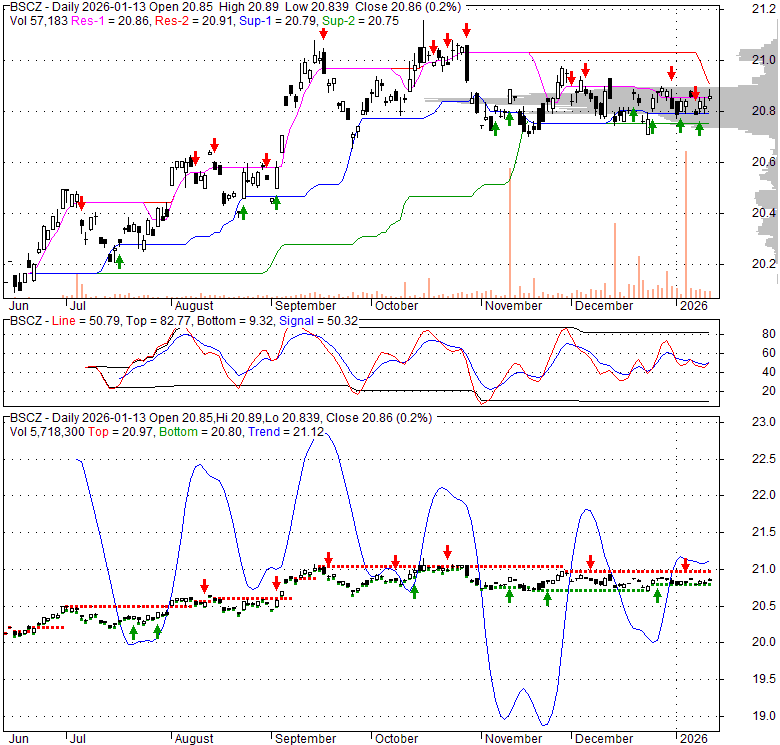Click the Top = 20.97 label in bottom chart
Screen dimensions: 780x745
pyautogui.click(x=121, y=432)
